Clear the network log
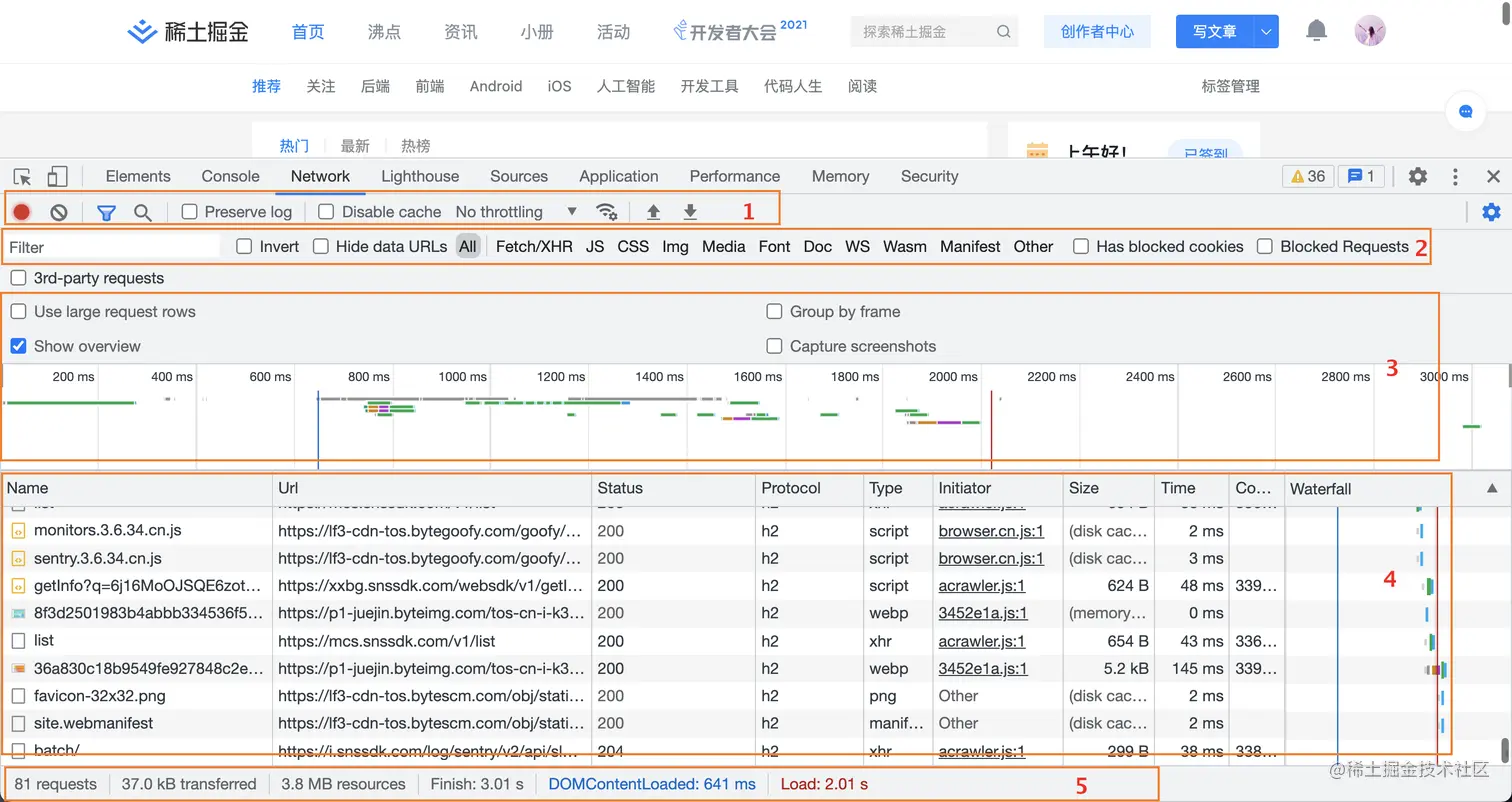1512x802 pixels. pos(59,212)
